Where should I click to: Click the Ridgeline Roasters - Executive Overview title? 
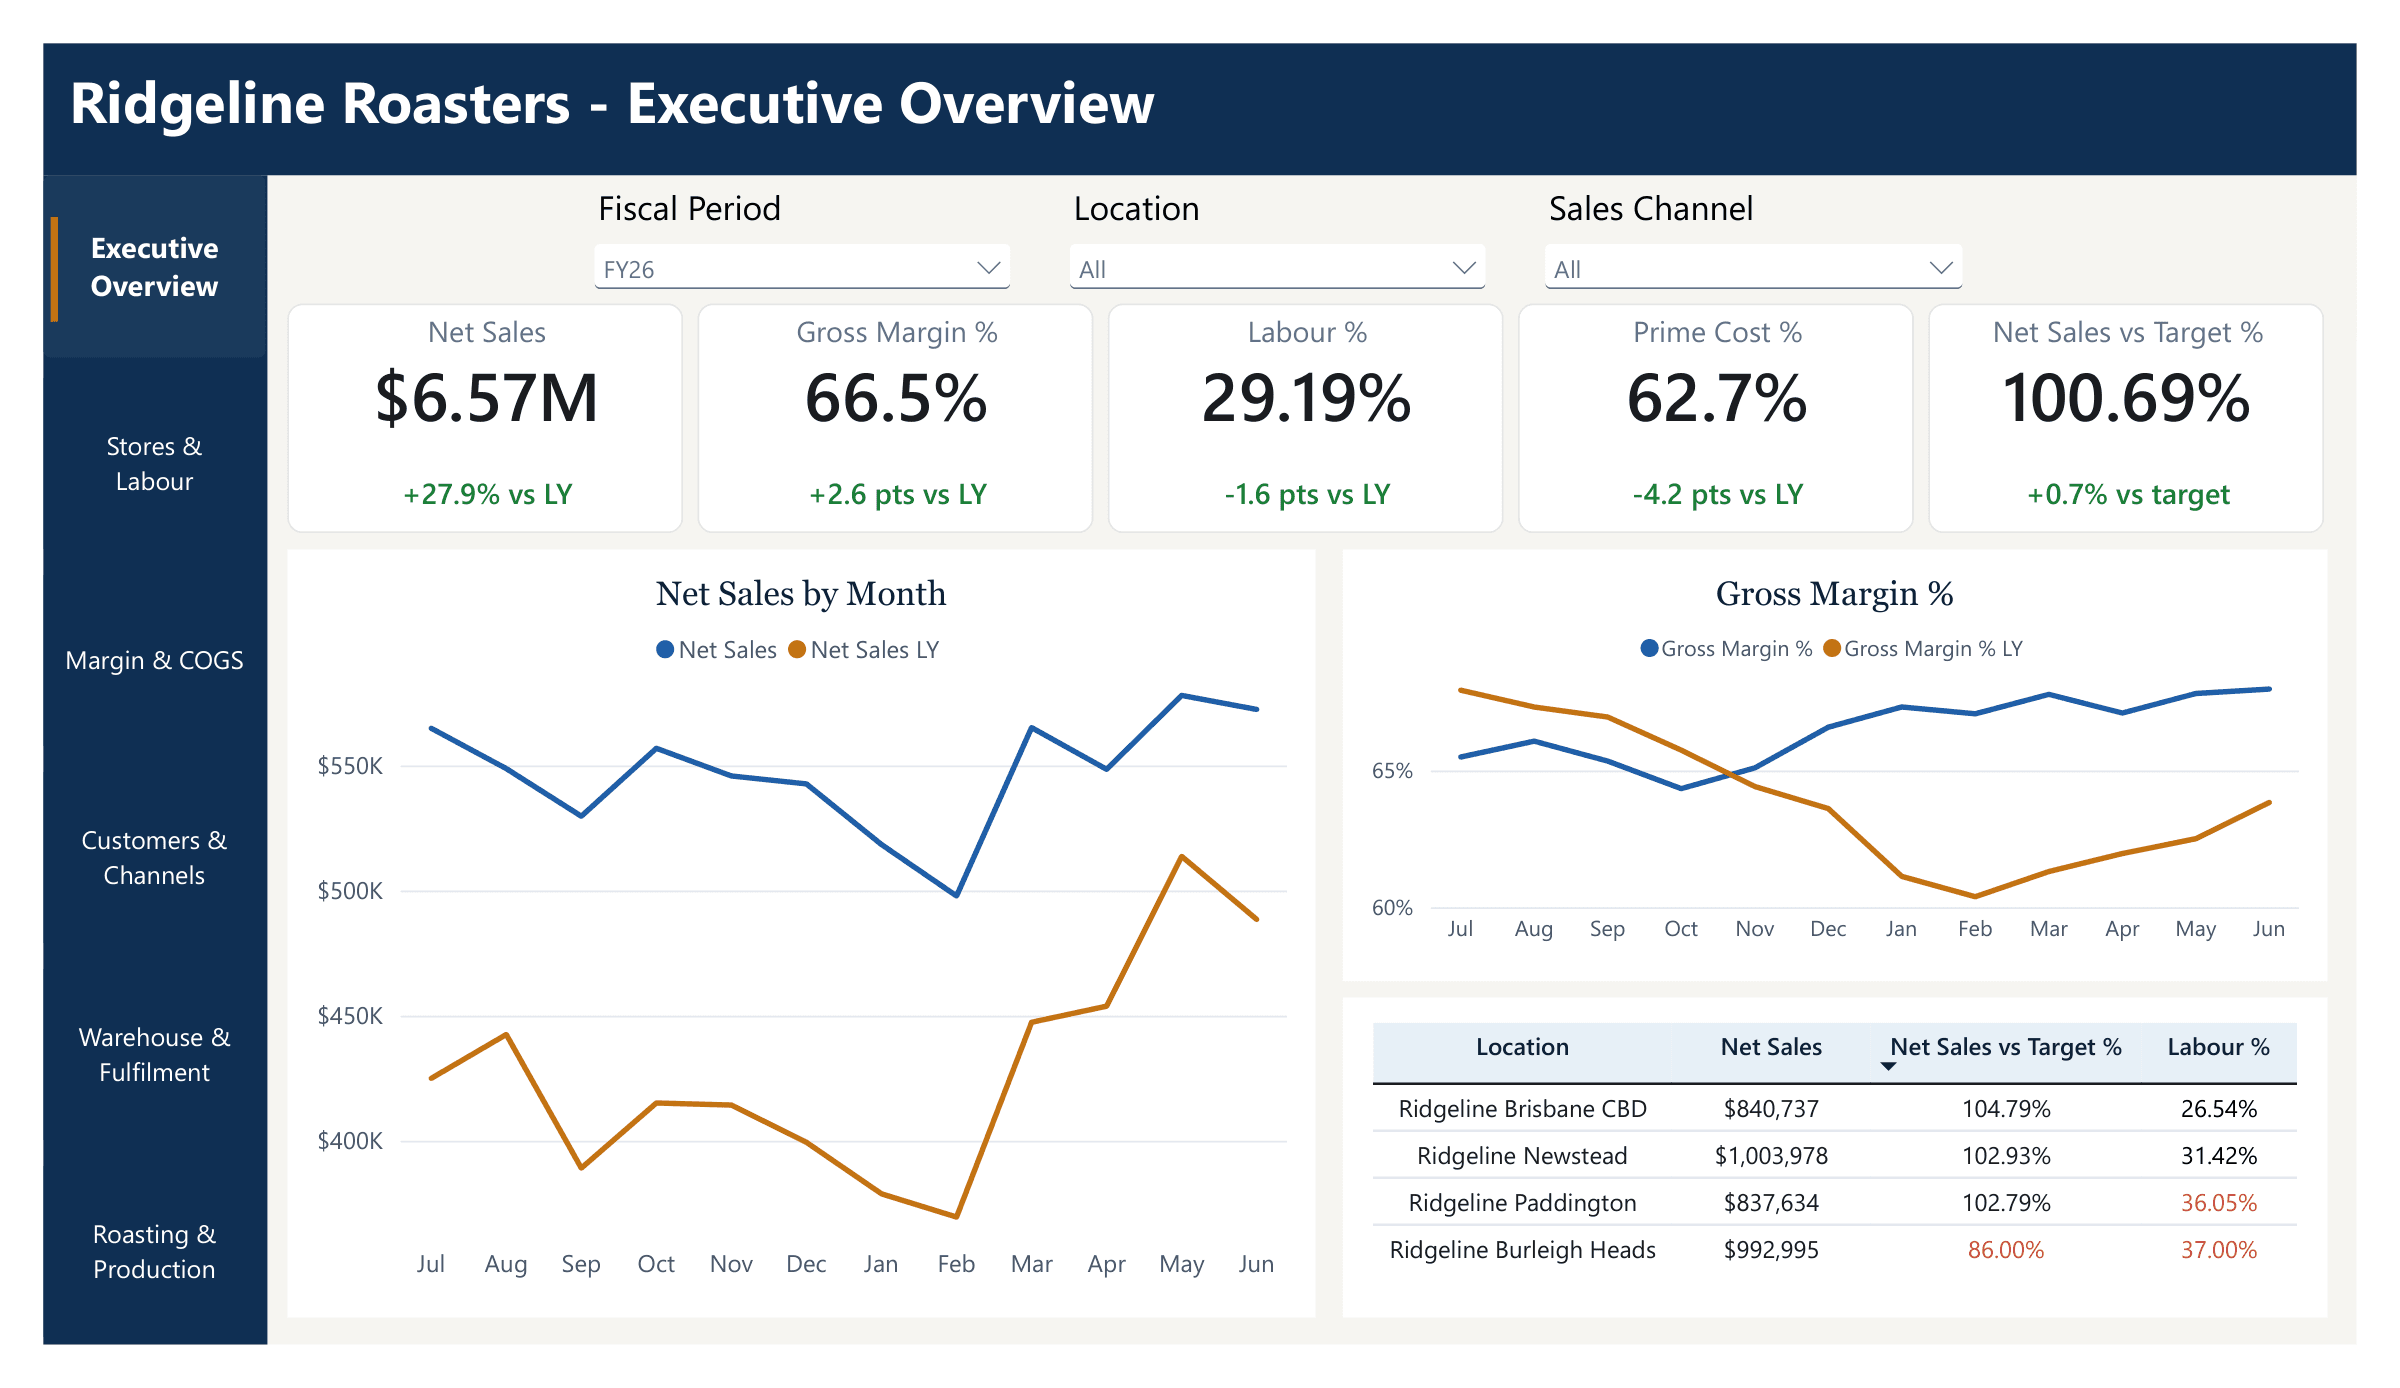tap(612, 104)
